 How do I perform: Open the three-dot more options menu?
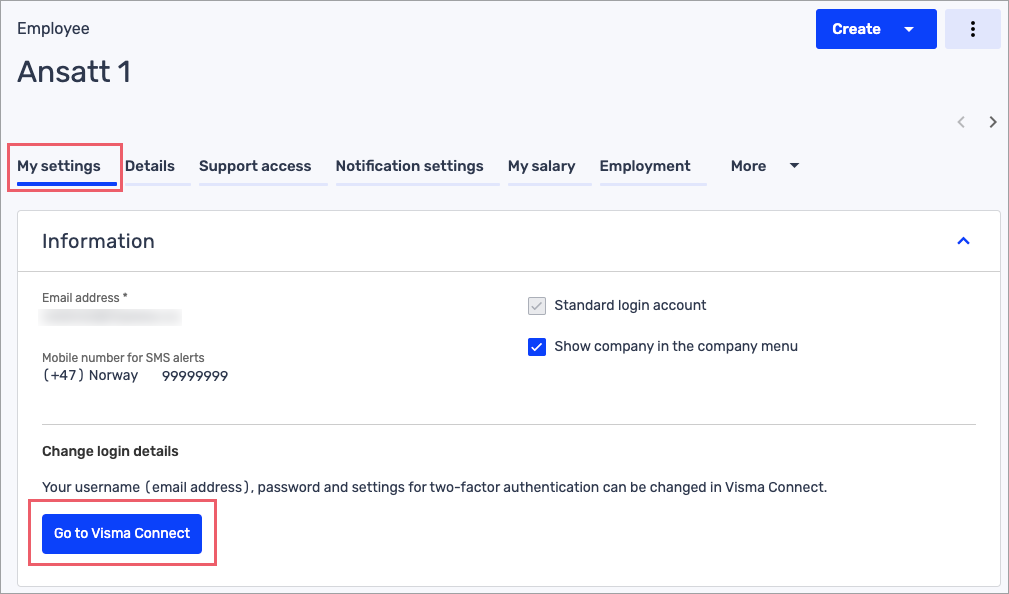point(972,29)
